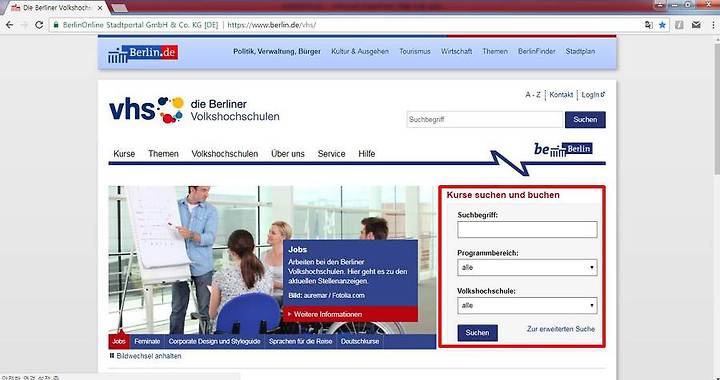Image resolution: width=720 pixels, height=380 pixels.
Task: Click the translate page icon in address bar
Action: point(648,25)
